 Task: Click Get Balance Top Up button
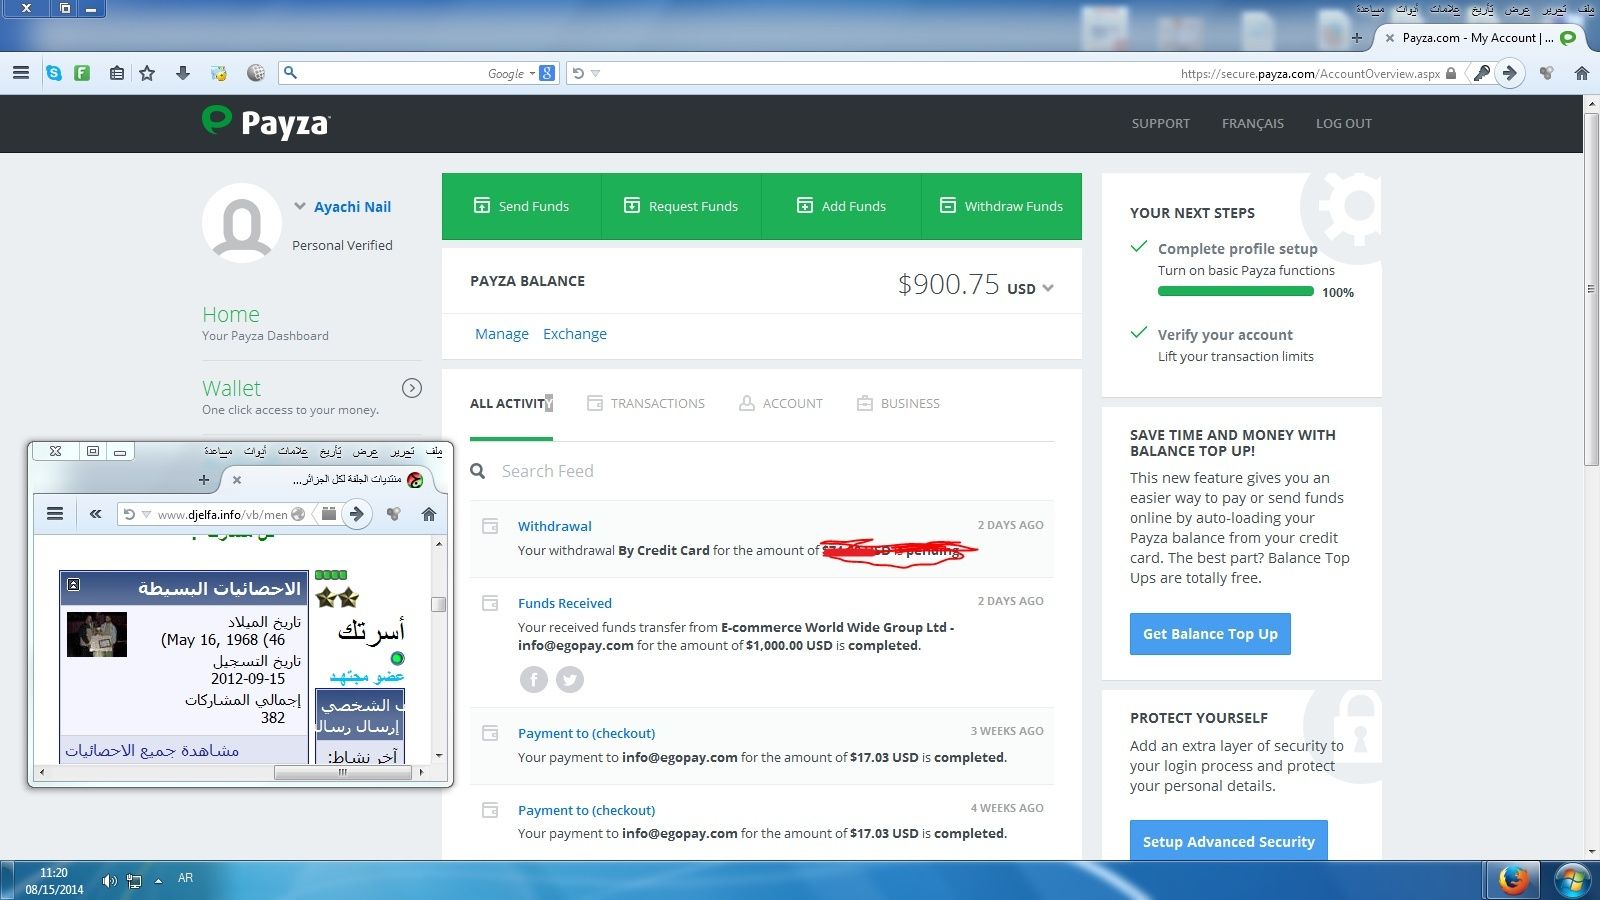(1210, 634)
